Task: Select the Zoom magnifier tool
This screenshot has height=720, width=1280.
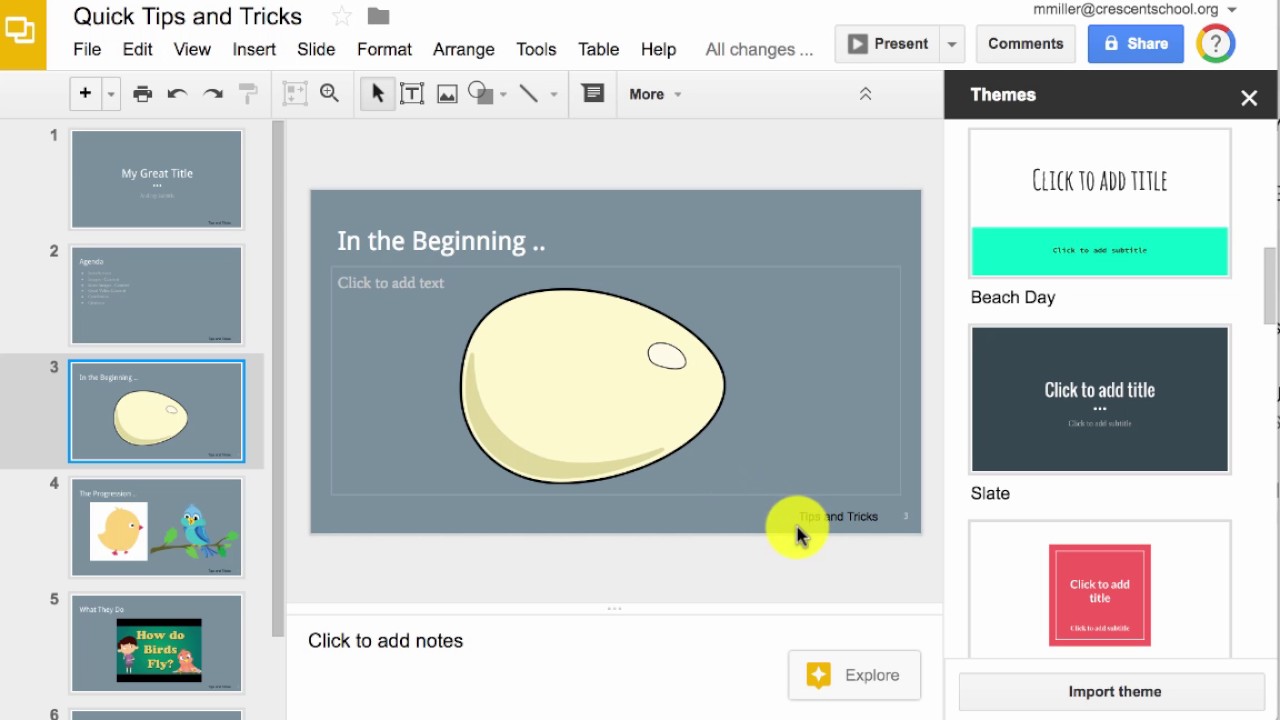Action: pyautogui.click(x=329, y=93)
